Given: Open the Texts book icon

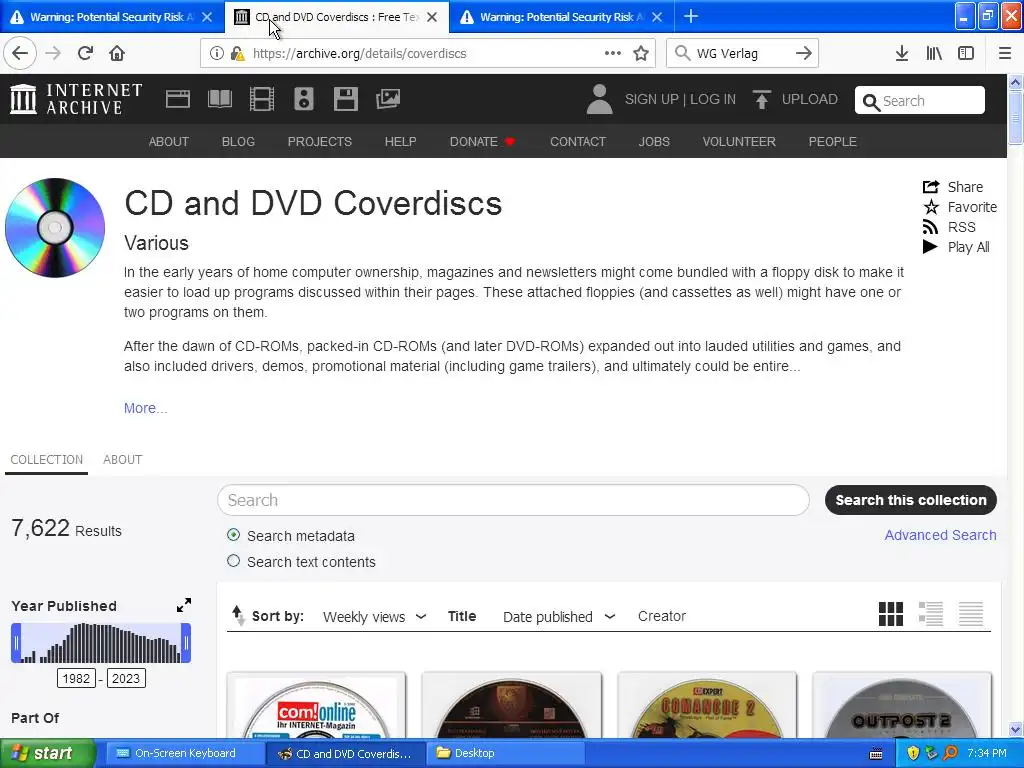Looking at the screenshot, I should pyautogui.click(x=219, y=99).
